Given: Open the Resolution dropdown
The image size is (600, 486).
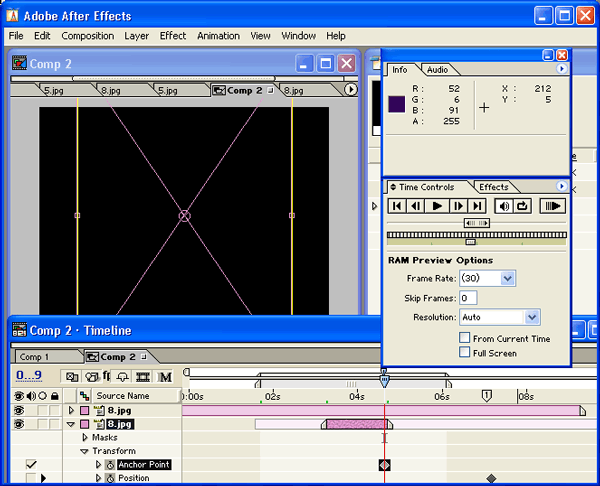Looking at the screenshot, I should 532,317.
